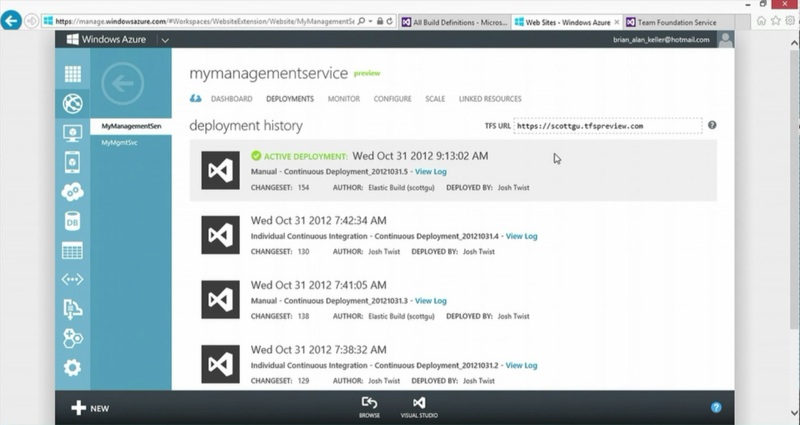
Task: Click the date Wed Oct 31 2012 7:38:32 AM
Action: tap(318, 349)
